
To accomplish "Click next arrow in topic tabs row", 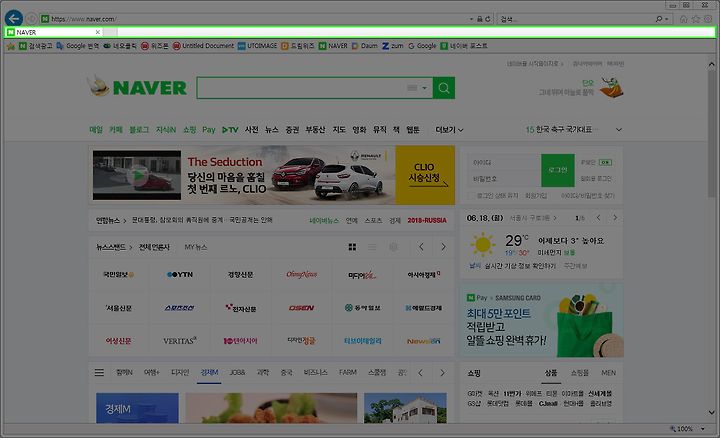I will coord(442,373).
